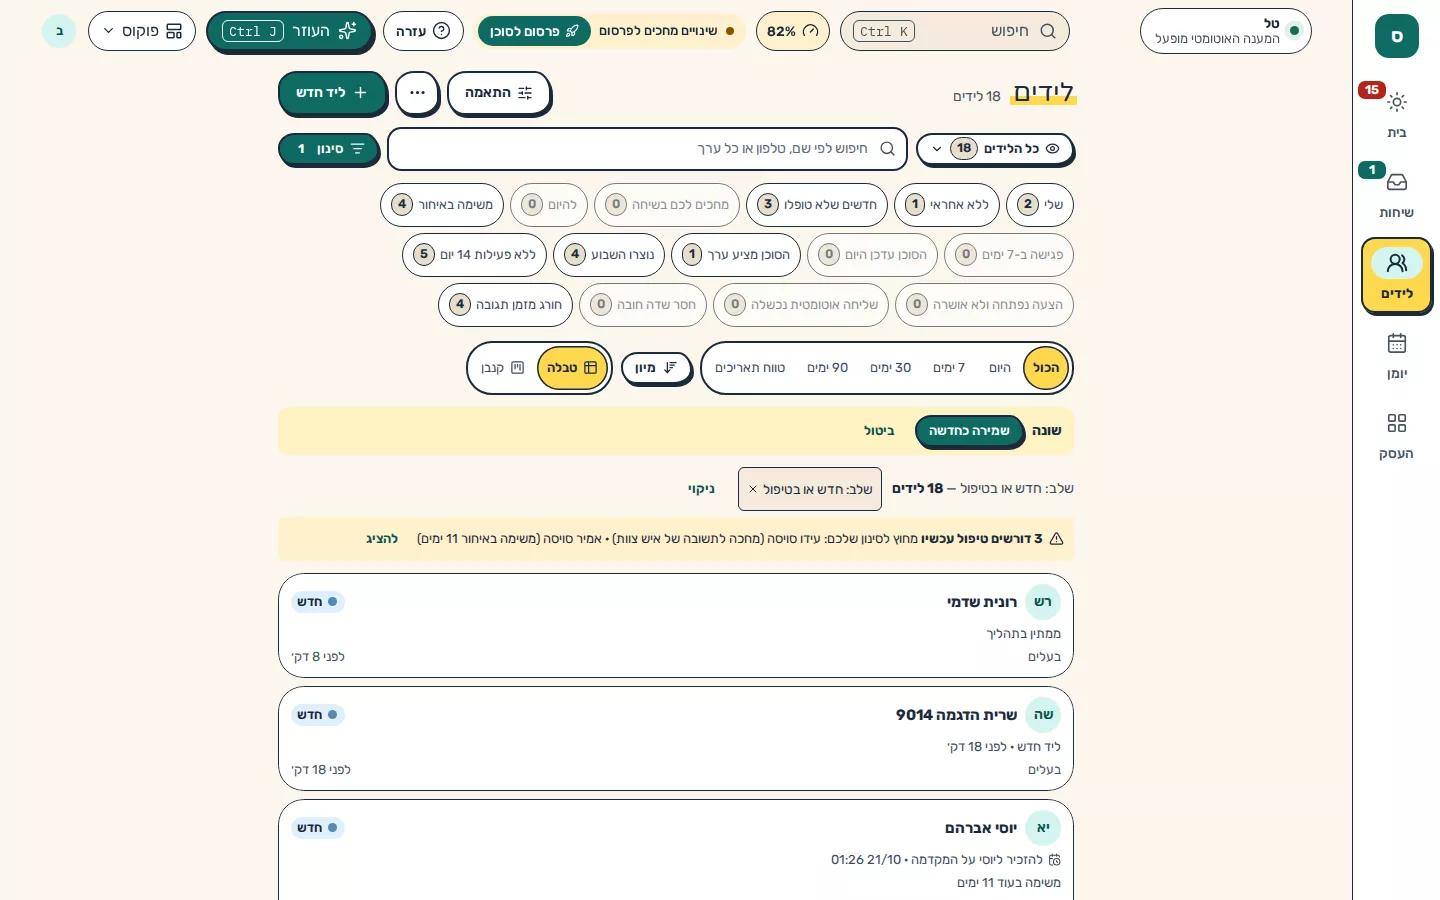Toggle the ללא אחראי filter chip
The image size is (1440, 900).
tap(947, 205)
